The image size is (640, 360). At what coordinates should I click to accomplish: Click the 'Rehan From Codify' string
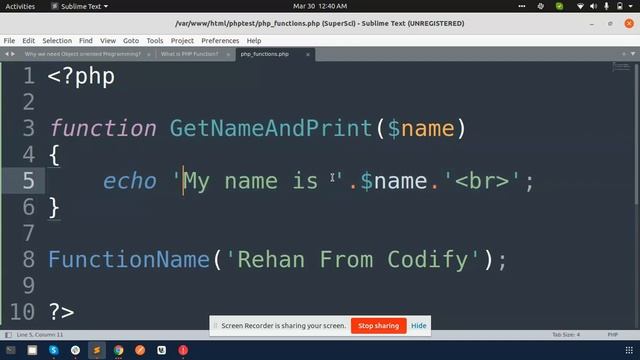pos(352,259)
